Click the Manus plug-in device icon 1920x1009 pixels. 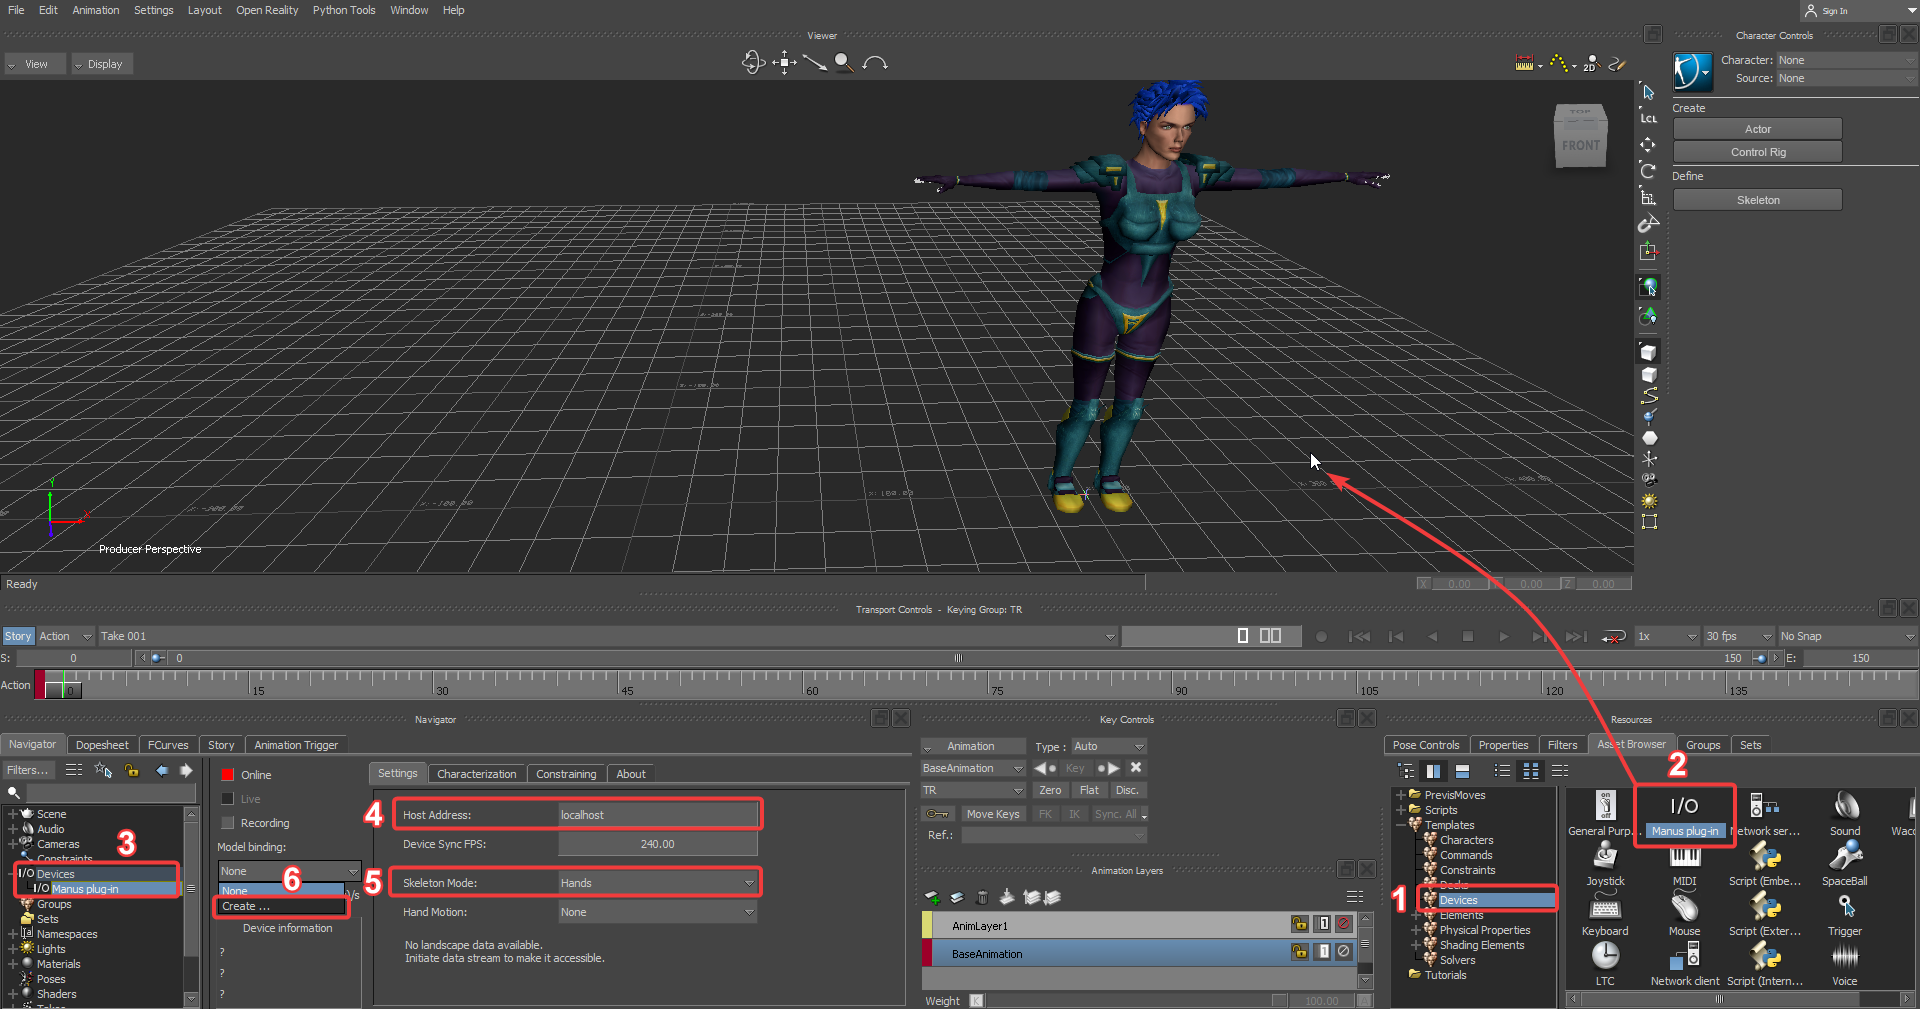click(1684, 808)
